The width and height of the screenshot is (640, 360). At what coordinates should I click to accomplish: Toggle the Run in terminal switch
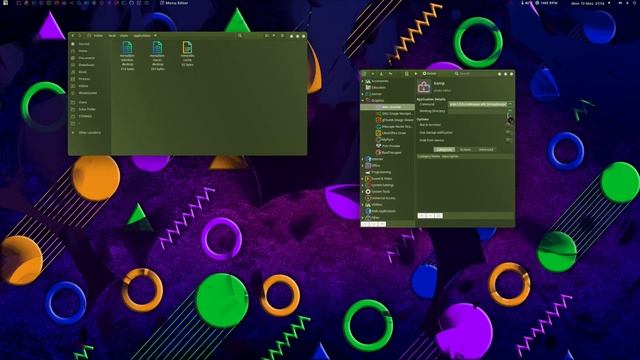509,125
